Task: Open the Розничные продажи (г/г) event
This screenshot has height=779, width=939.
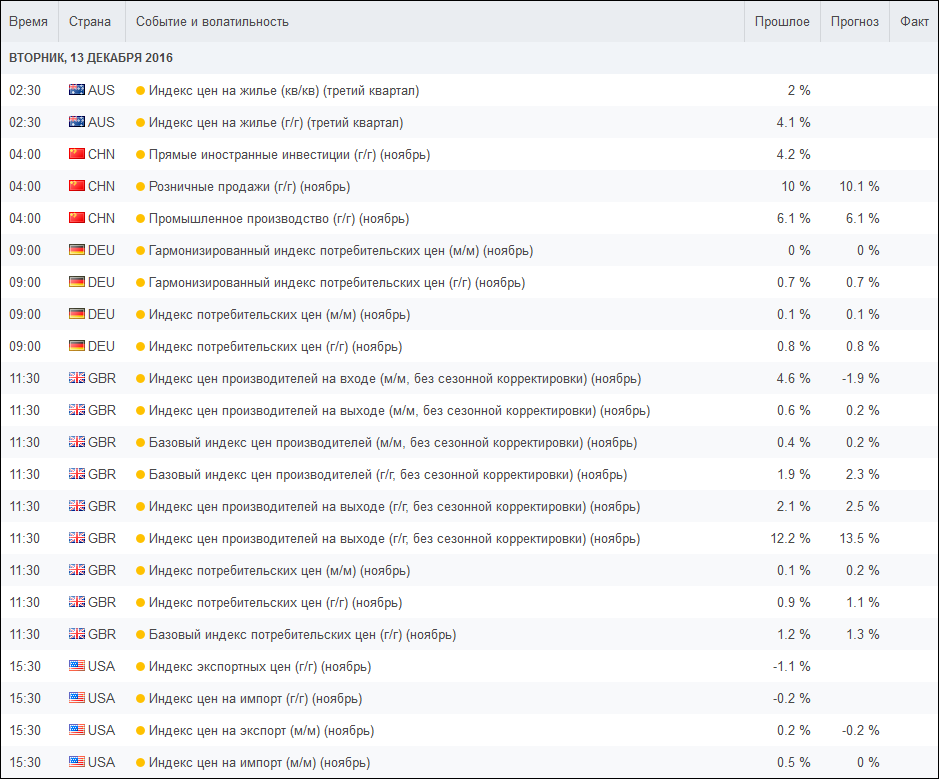Action: click(x=249, y=187)
